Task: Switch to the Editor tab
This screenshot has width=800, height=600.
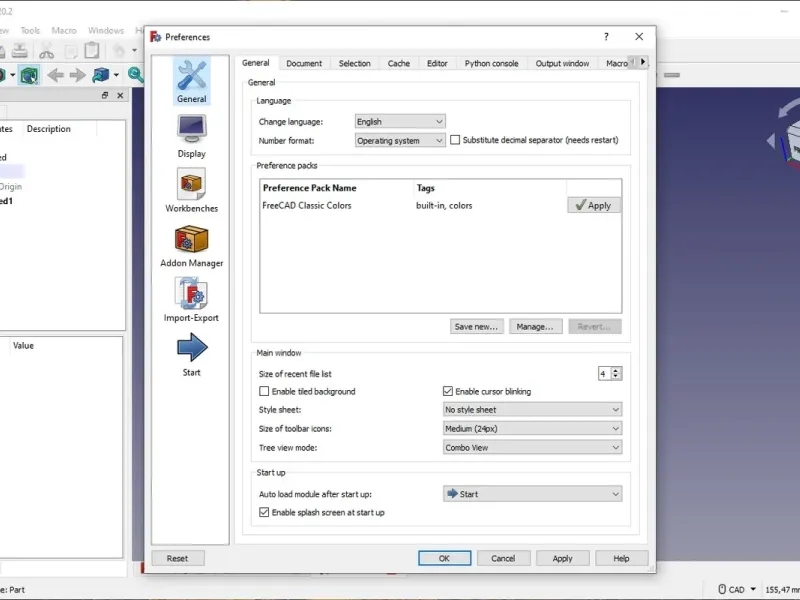Action: [x=437, y=63]
